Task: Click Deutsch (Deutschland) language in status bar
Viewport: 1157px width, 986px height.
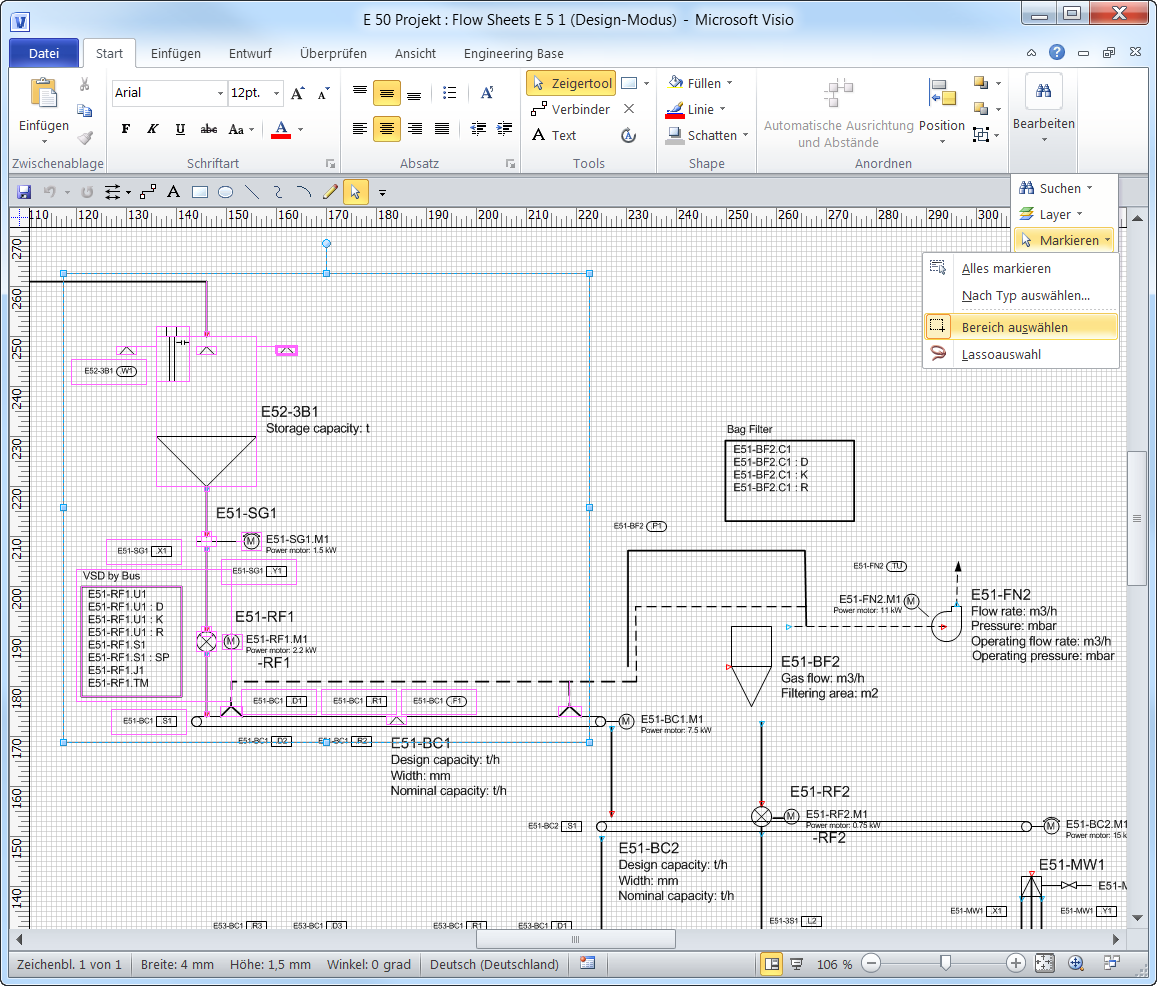Action: [x=494, y=964]
